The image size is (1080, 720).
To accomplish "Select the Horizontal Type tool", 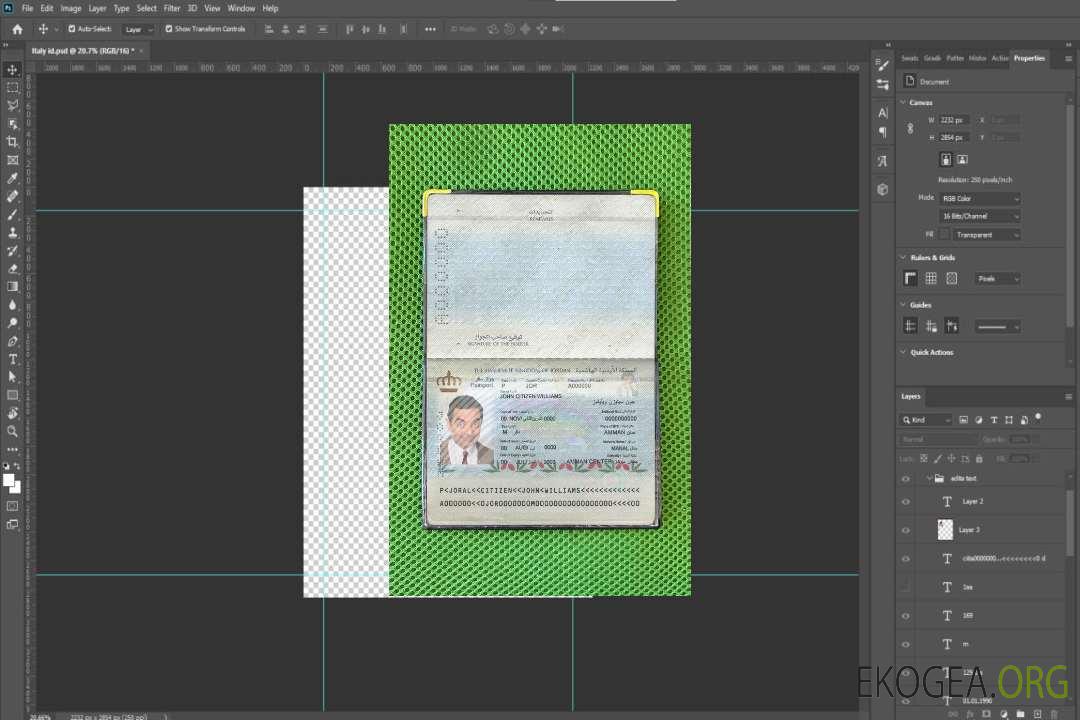I will click(12, 359).
